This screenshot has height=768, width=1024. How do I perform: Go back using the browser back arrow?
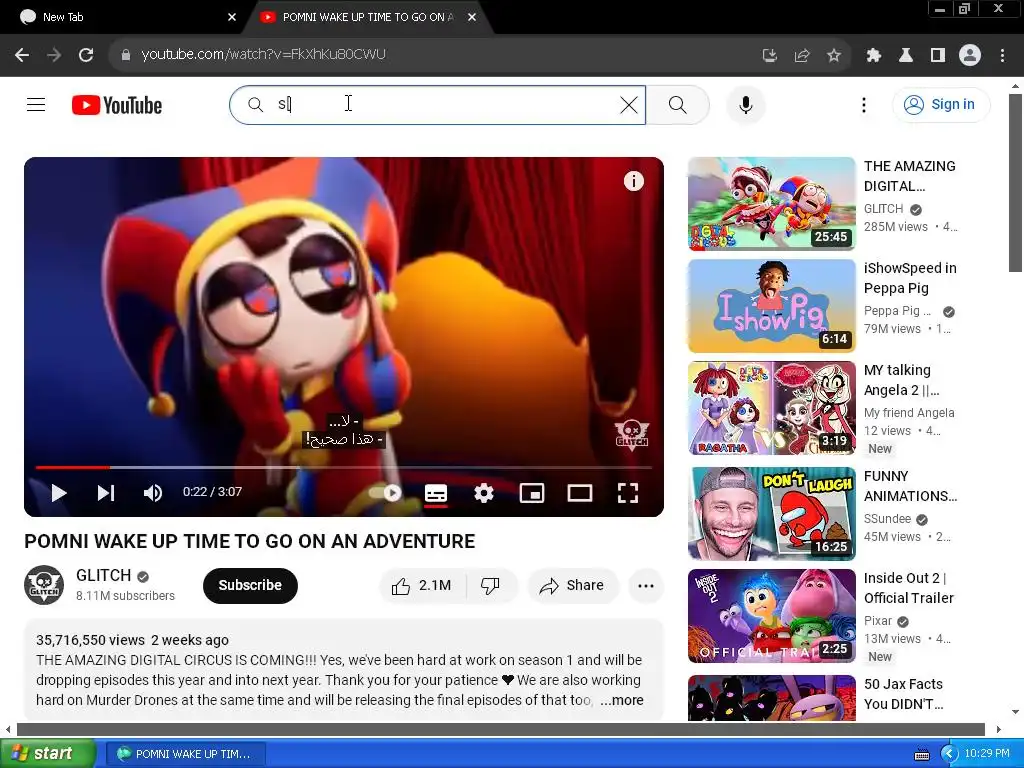coord(22,56)
